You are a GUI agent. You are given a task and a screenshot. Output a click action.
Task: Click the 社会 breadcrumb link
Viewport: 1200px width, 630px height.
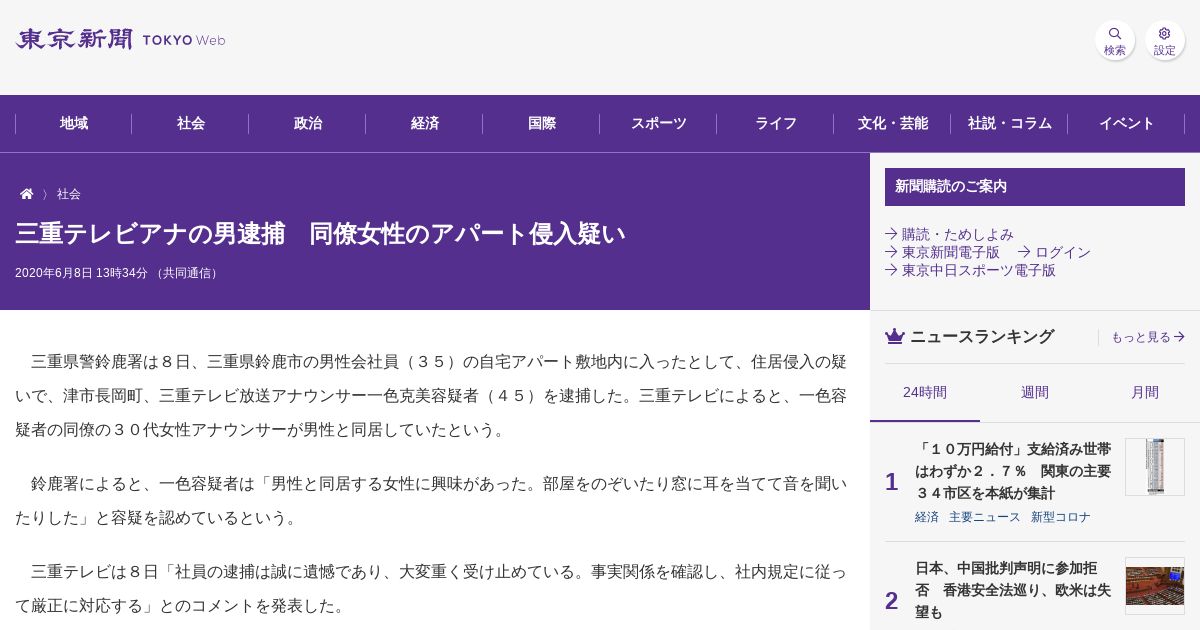click(69, 194)
